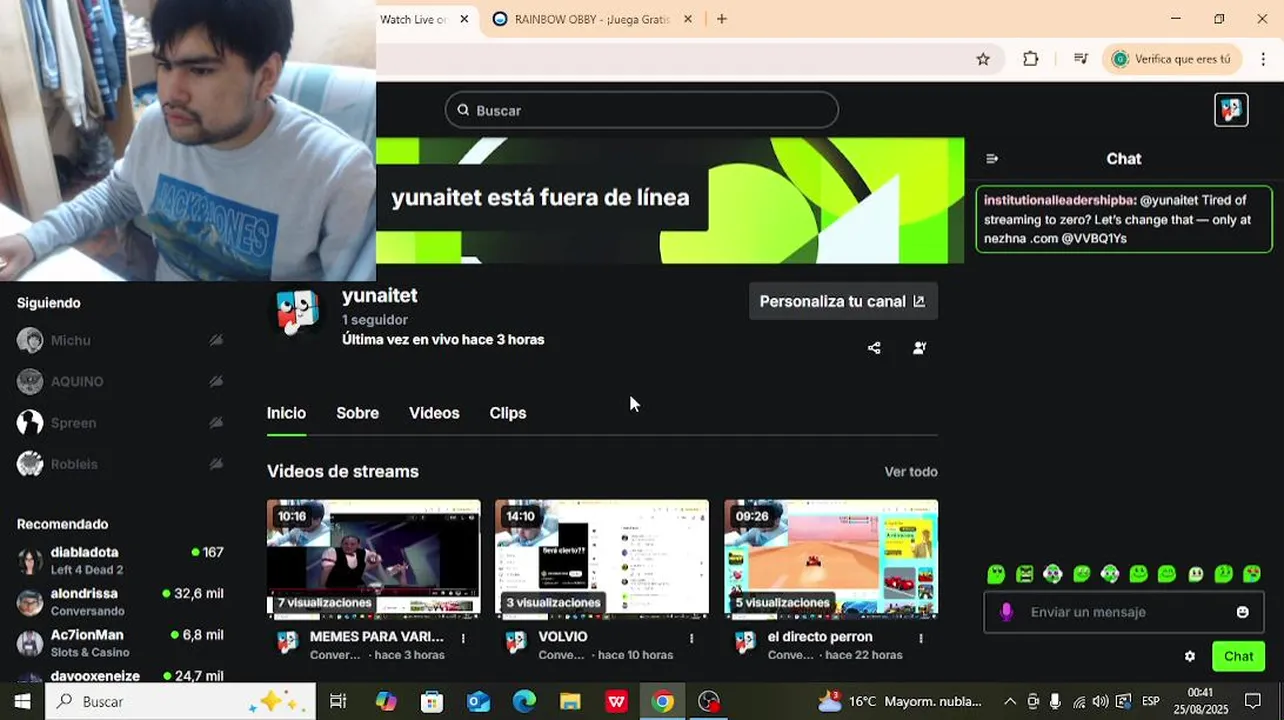Click the Windows taskbar Buscar search box
This screenshot has width=1284, height=720.
pos(180,702)
